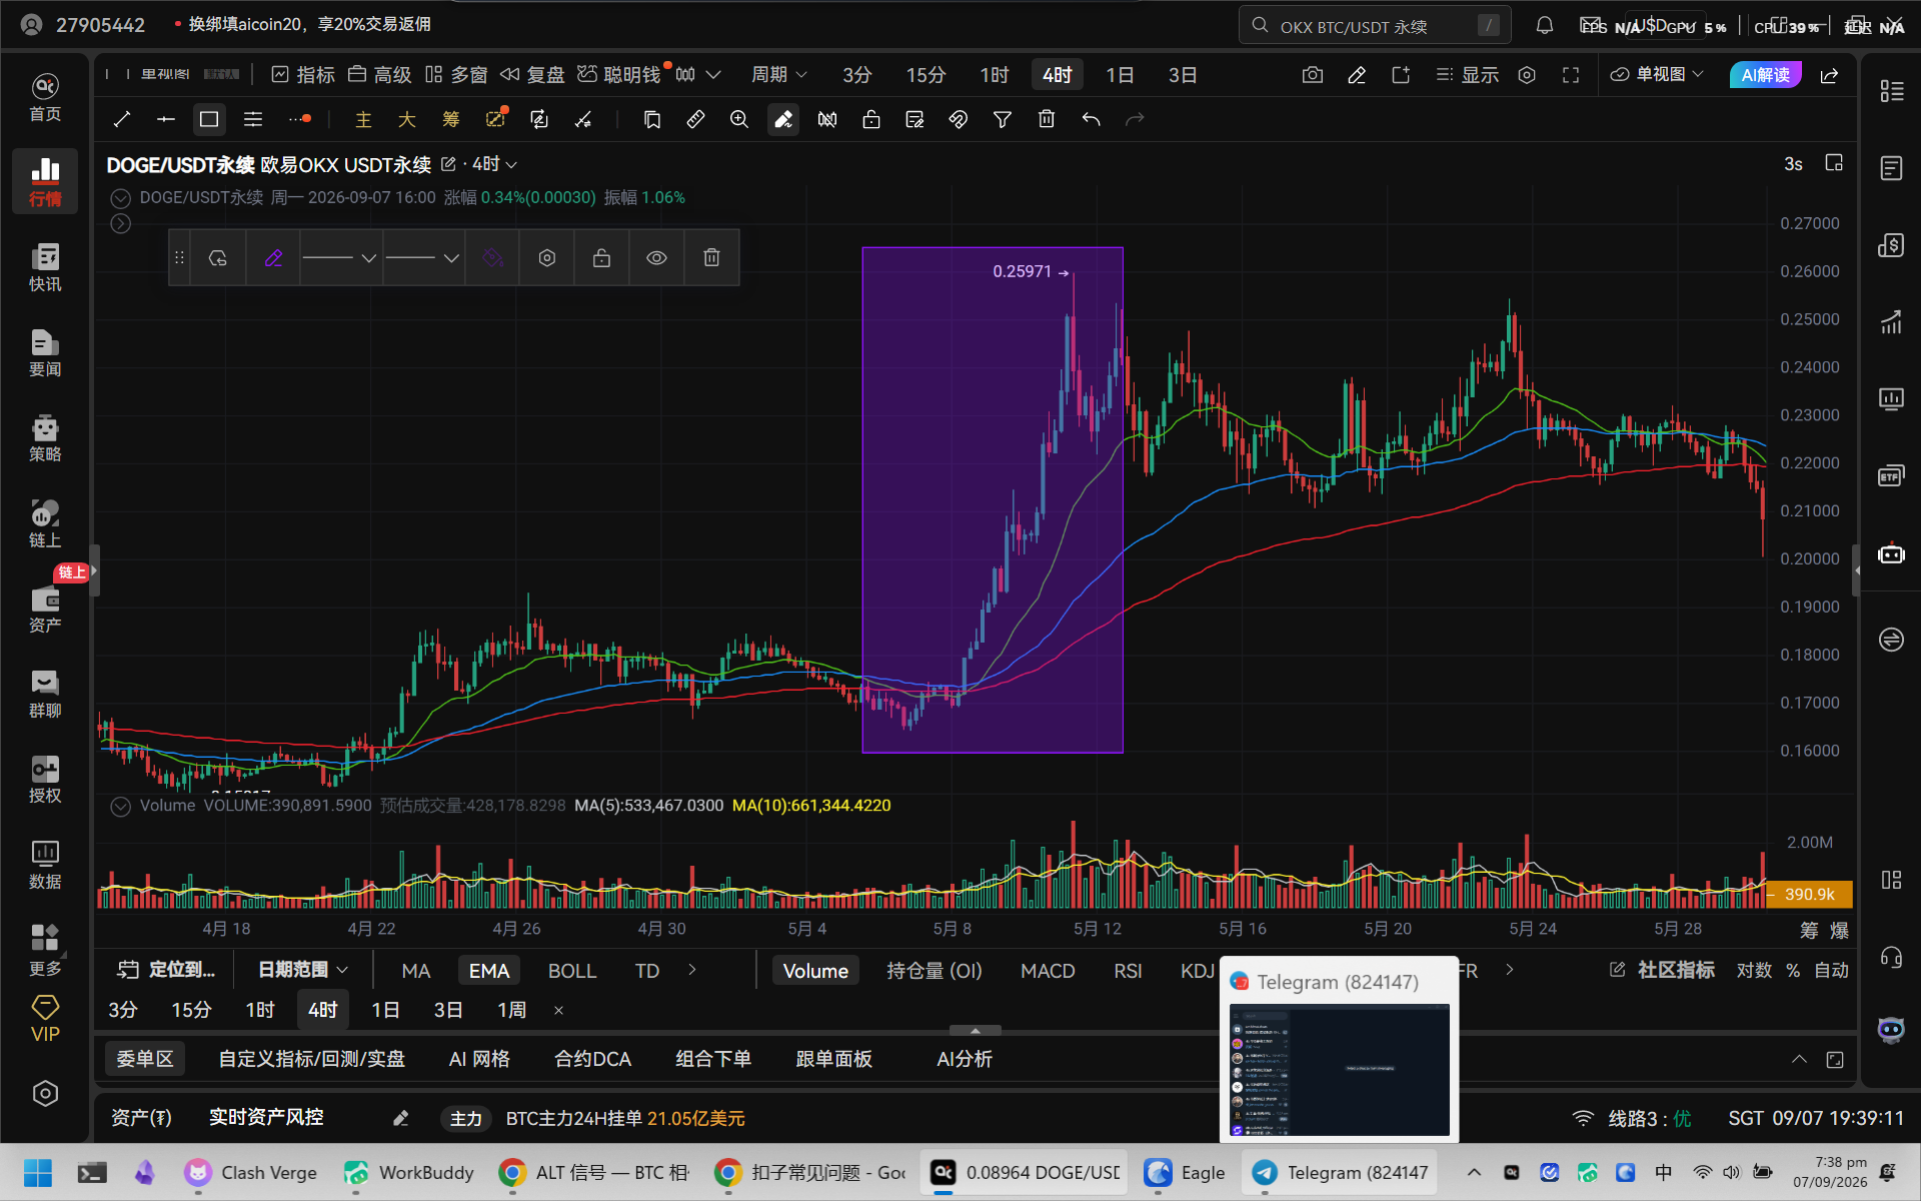The width and height of the screenshot is (1921, 1201).
Task: Enter fullscreen chart mode
Action: click(x=1570, y=75)
